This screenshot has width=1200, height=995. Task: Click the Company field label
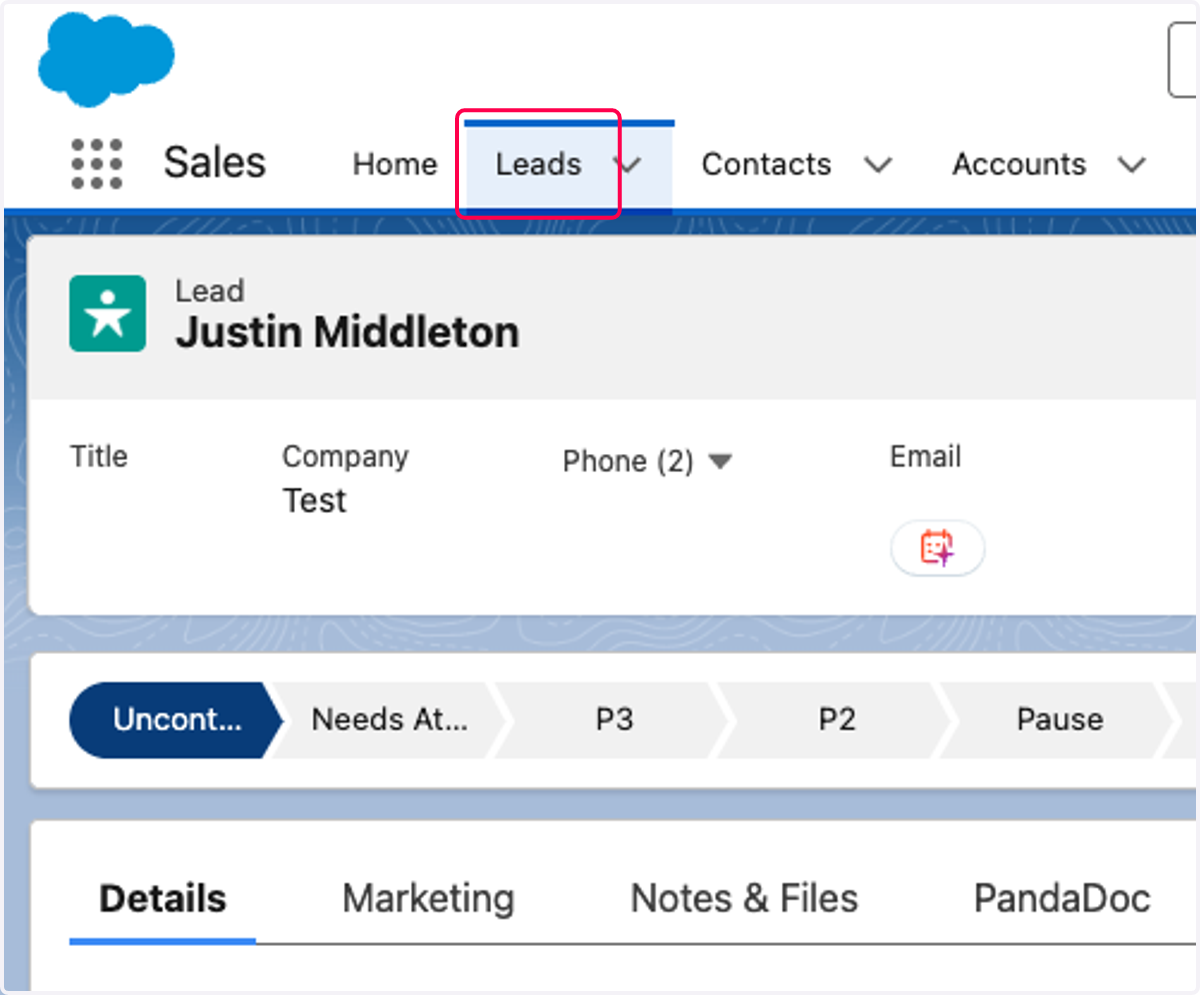(345, 457)
